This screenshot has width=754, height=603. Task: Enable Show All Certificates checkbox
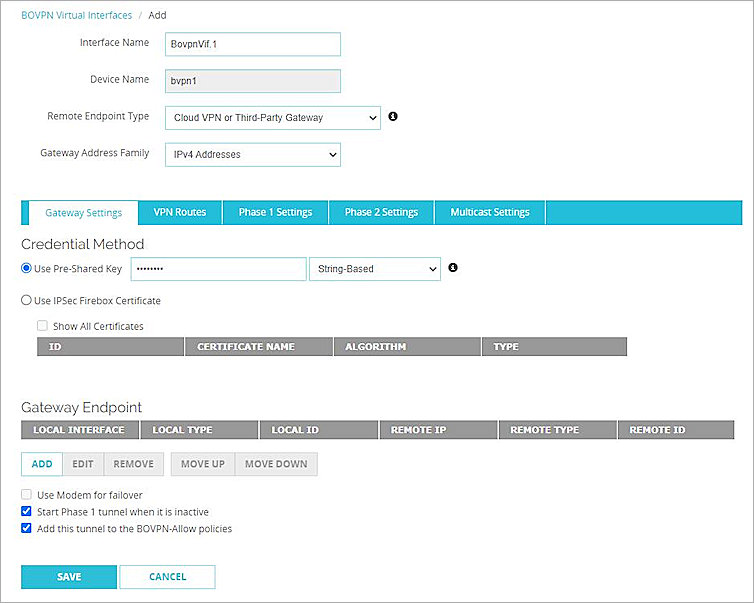click(42, 326)
